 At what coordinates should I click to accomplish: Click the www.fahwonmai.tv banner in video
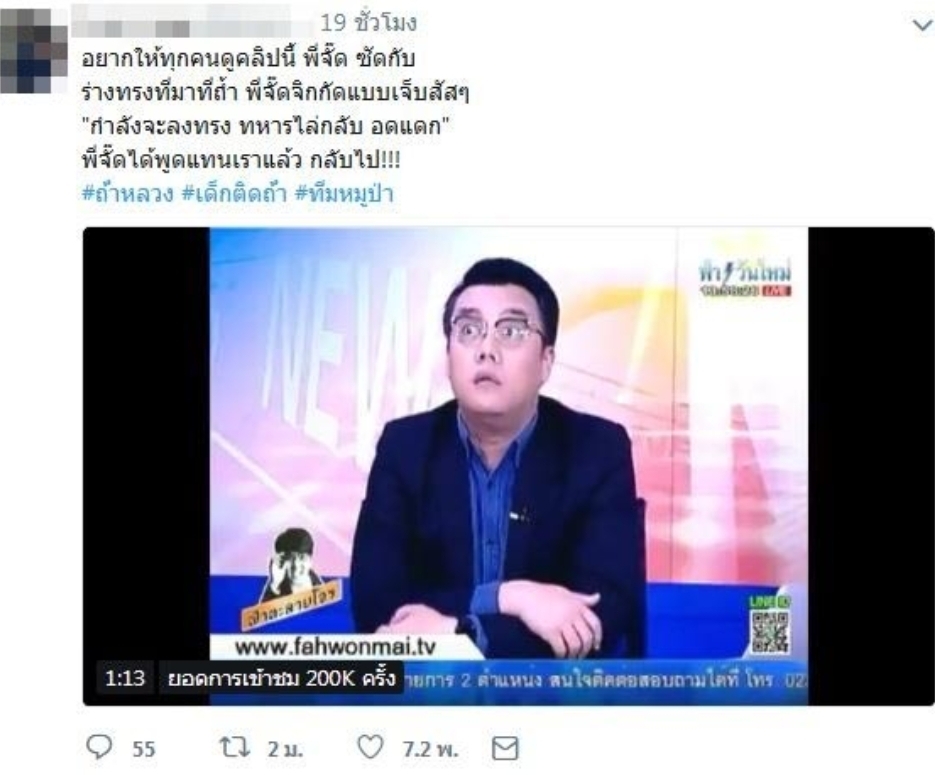[335, 646]
